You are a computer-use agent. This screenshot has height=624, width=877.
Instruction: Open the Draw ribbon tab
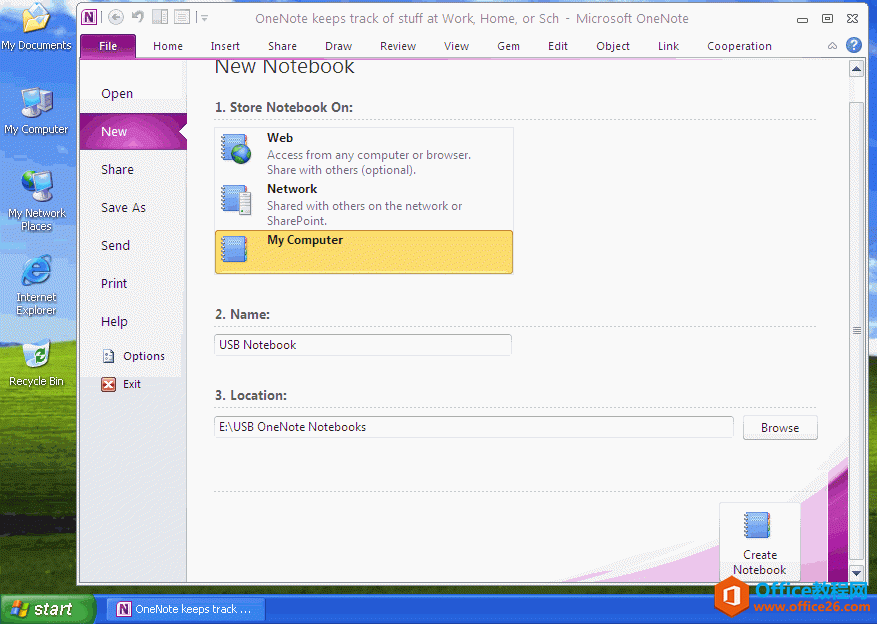click(x=338, y=45)
